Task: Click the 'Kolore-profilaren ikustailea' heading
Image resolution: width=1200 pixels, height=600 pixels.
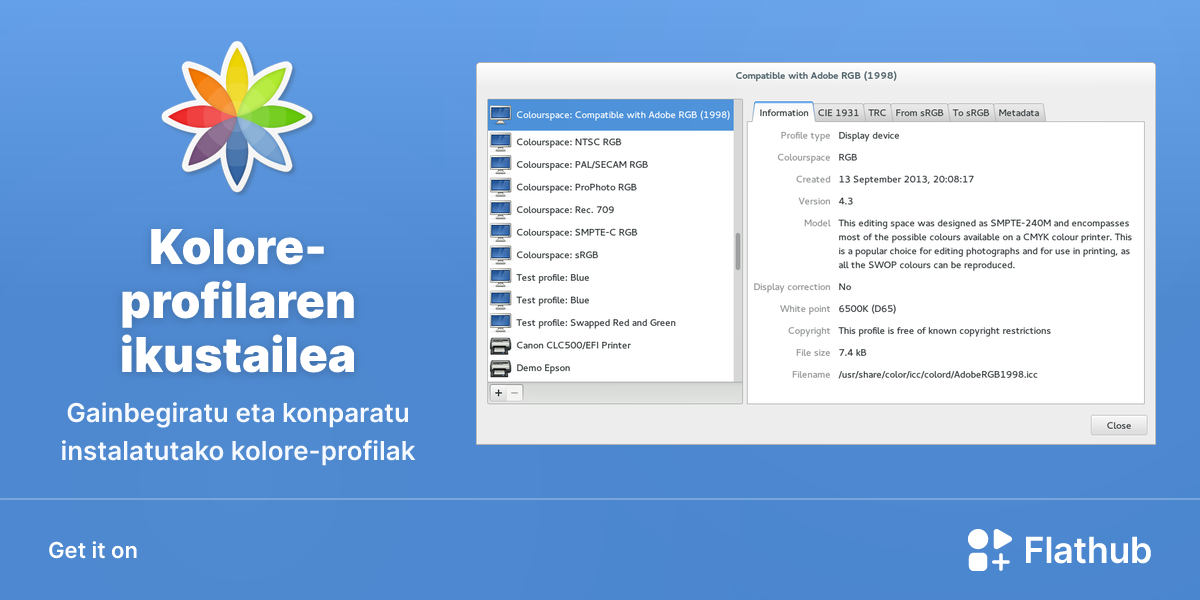Action: 237,301
